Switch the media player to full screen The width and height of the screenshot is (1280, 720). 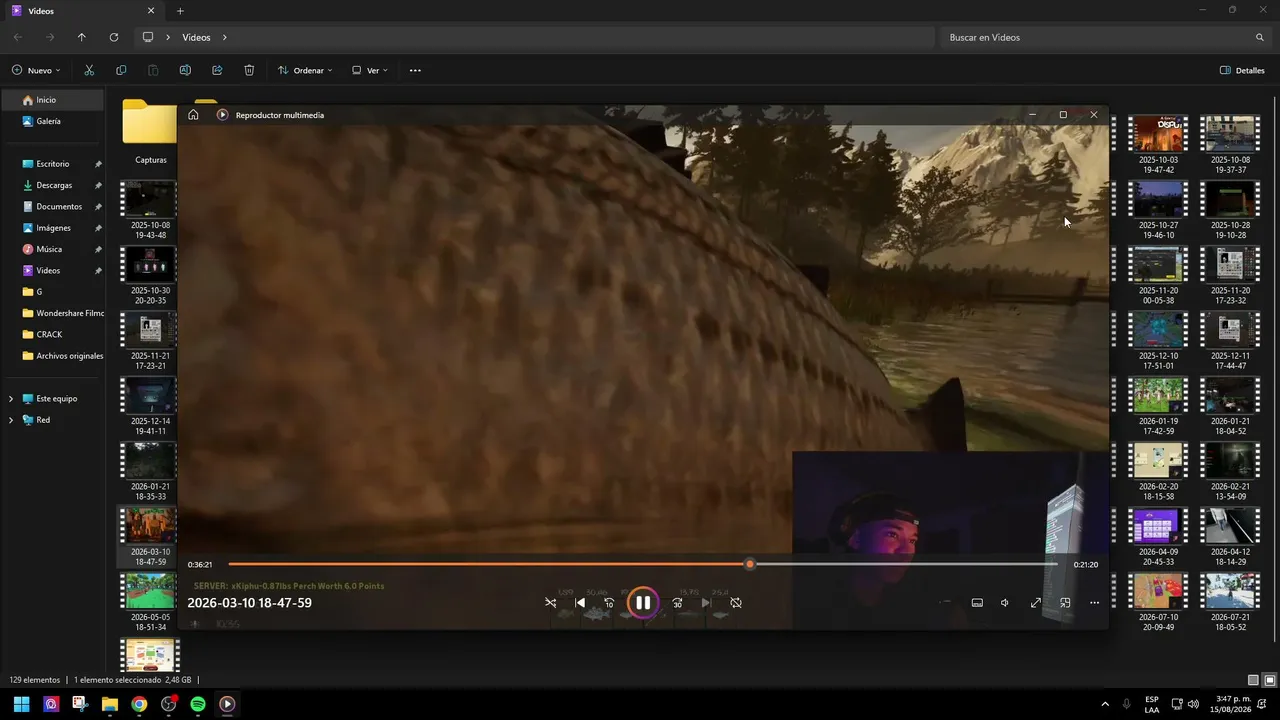[1036, 603]
